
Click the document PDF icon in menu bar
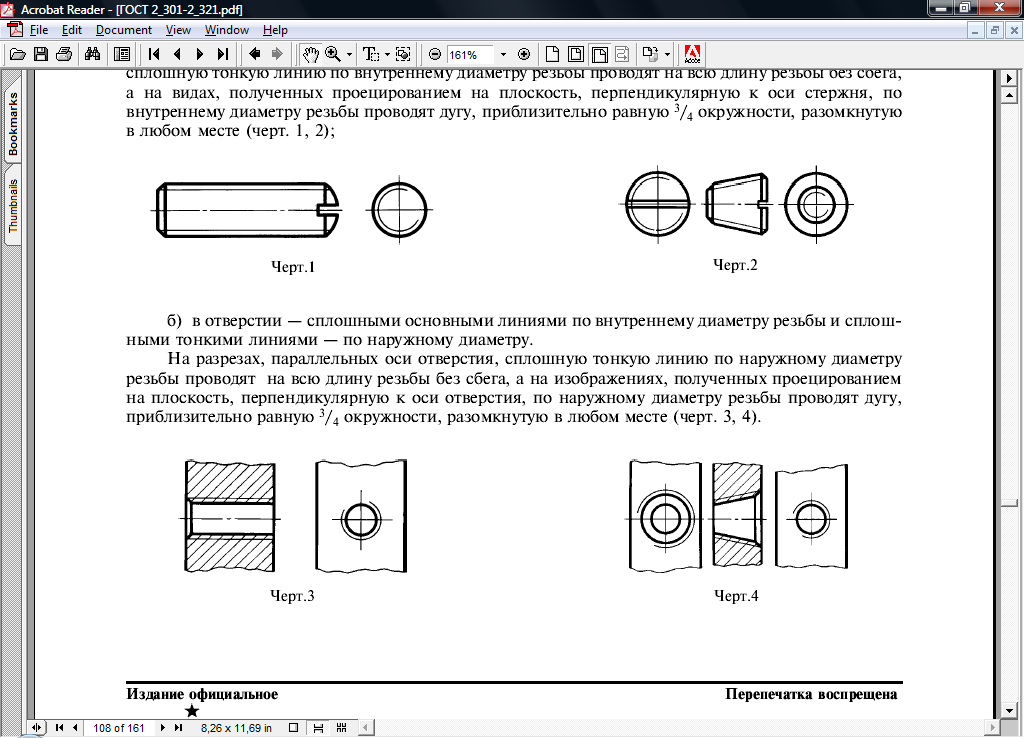point(14,30)
